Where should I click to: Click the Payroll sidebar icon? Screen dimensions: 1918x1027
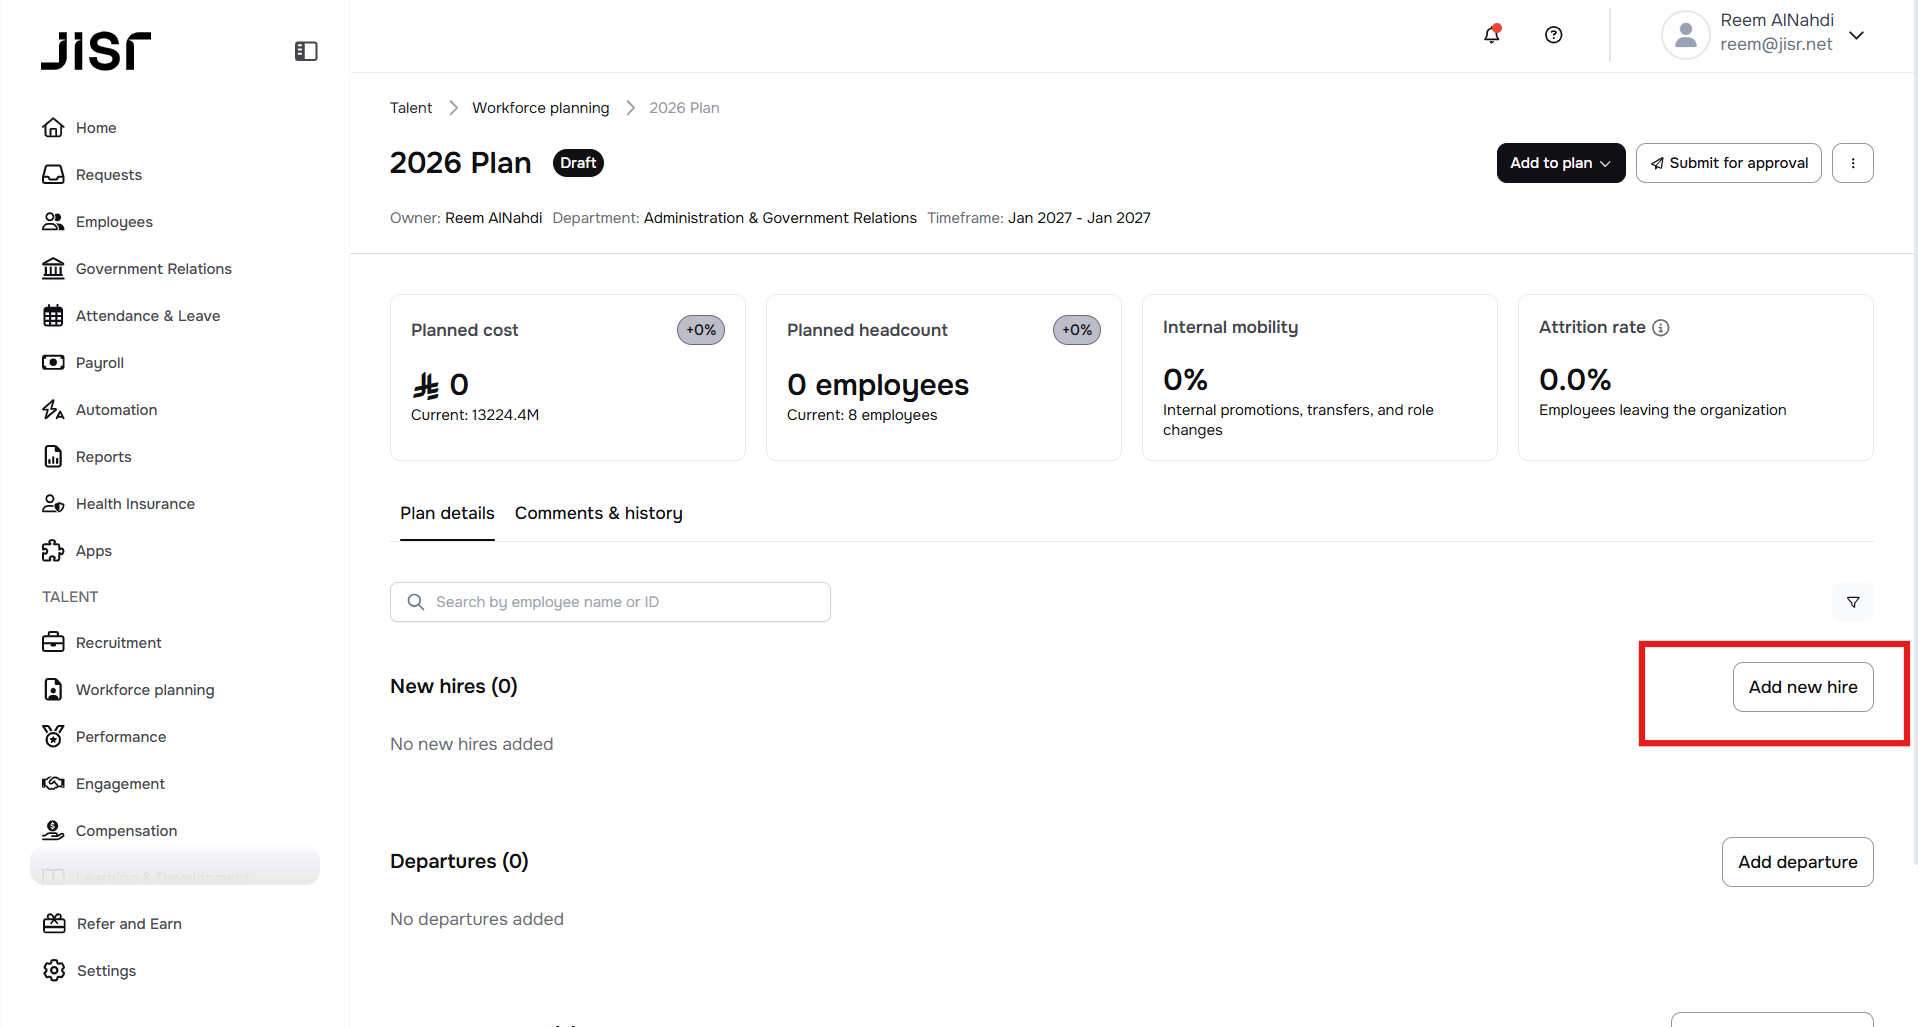[x=53, y=363]
